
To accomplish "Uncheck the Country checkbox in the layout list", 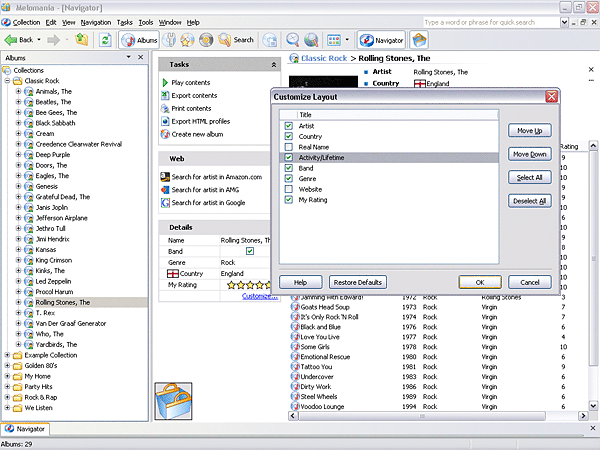I will pos(289,136).
